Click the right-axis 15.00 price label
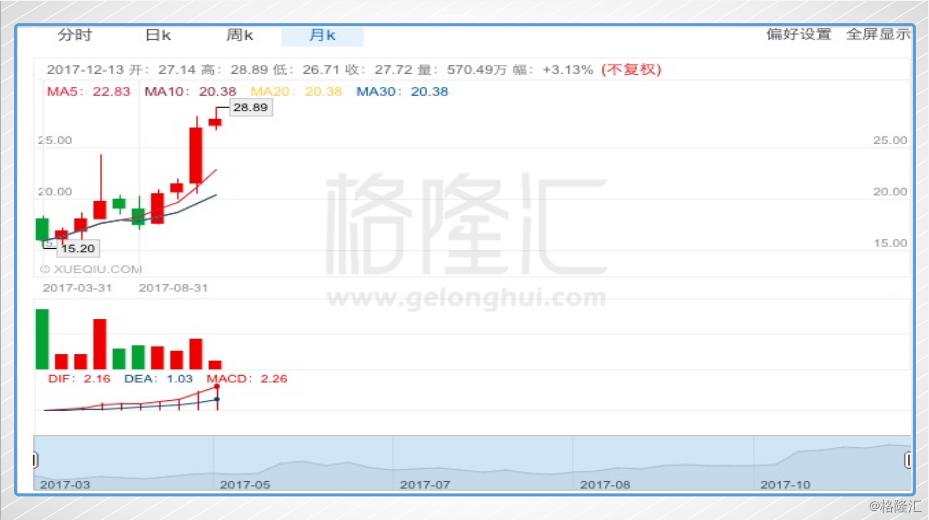 (x=890, y=243)
